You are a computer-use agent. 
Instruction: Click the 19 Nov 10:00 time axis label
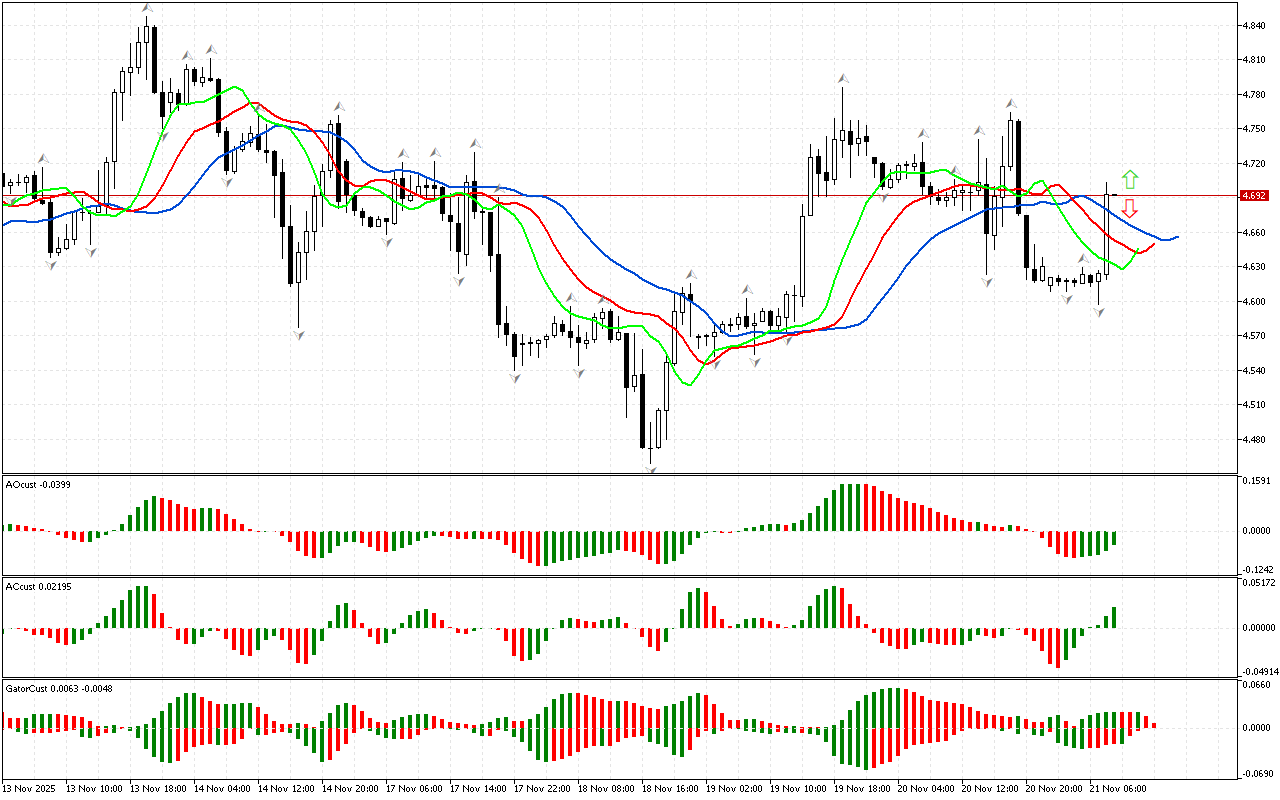tap(796, 788)
